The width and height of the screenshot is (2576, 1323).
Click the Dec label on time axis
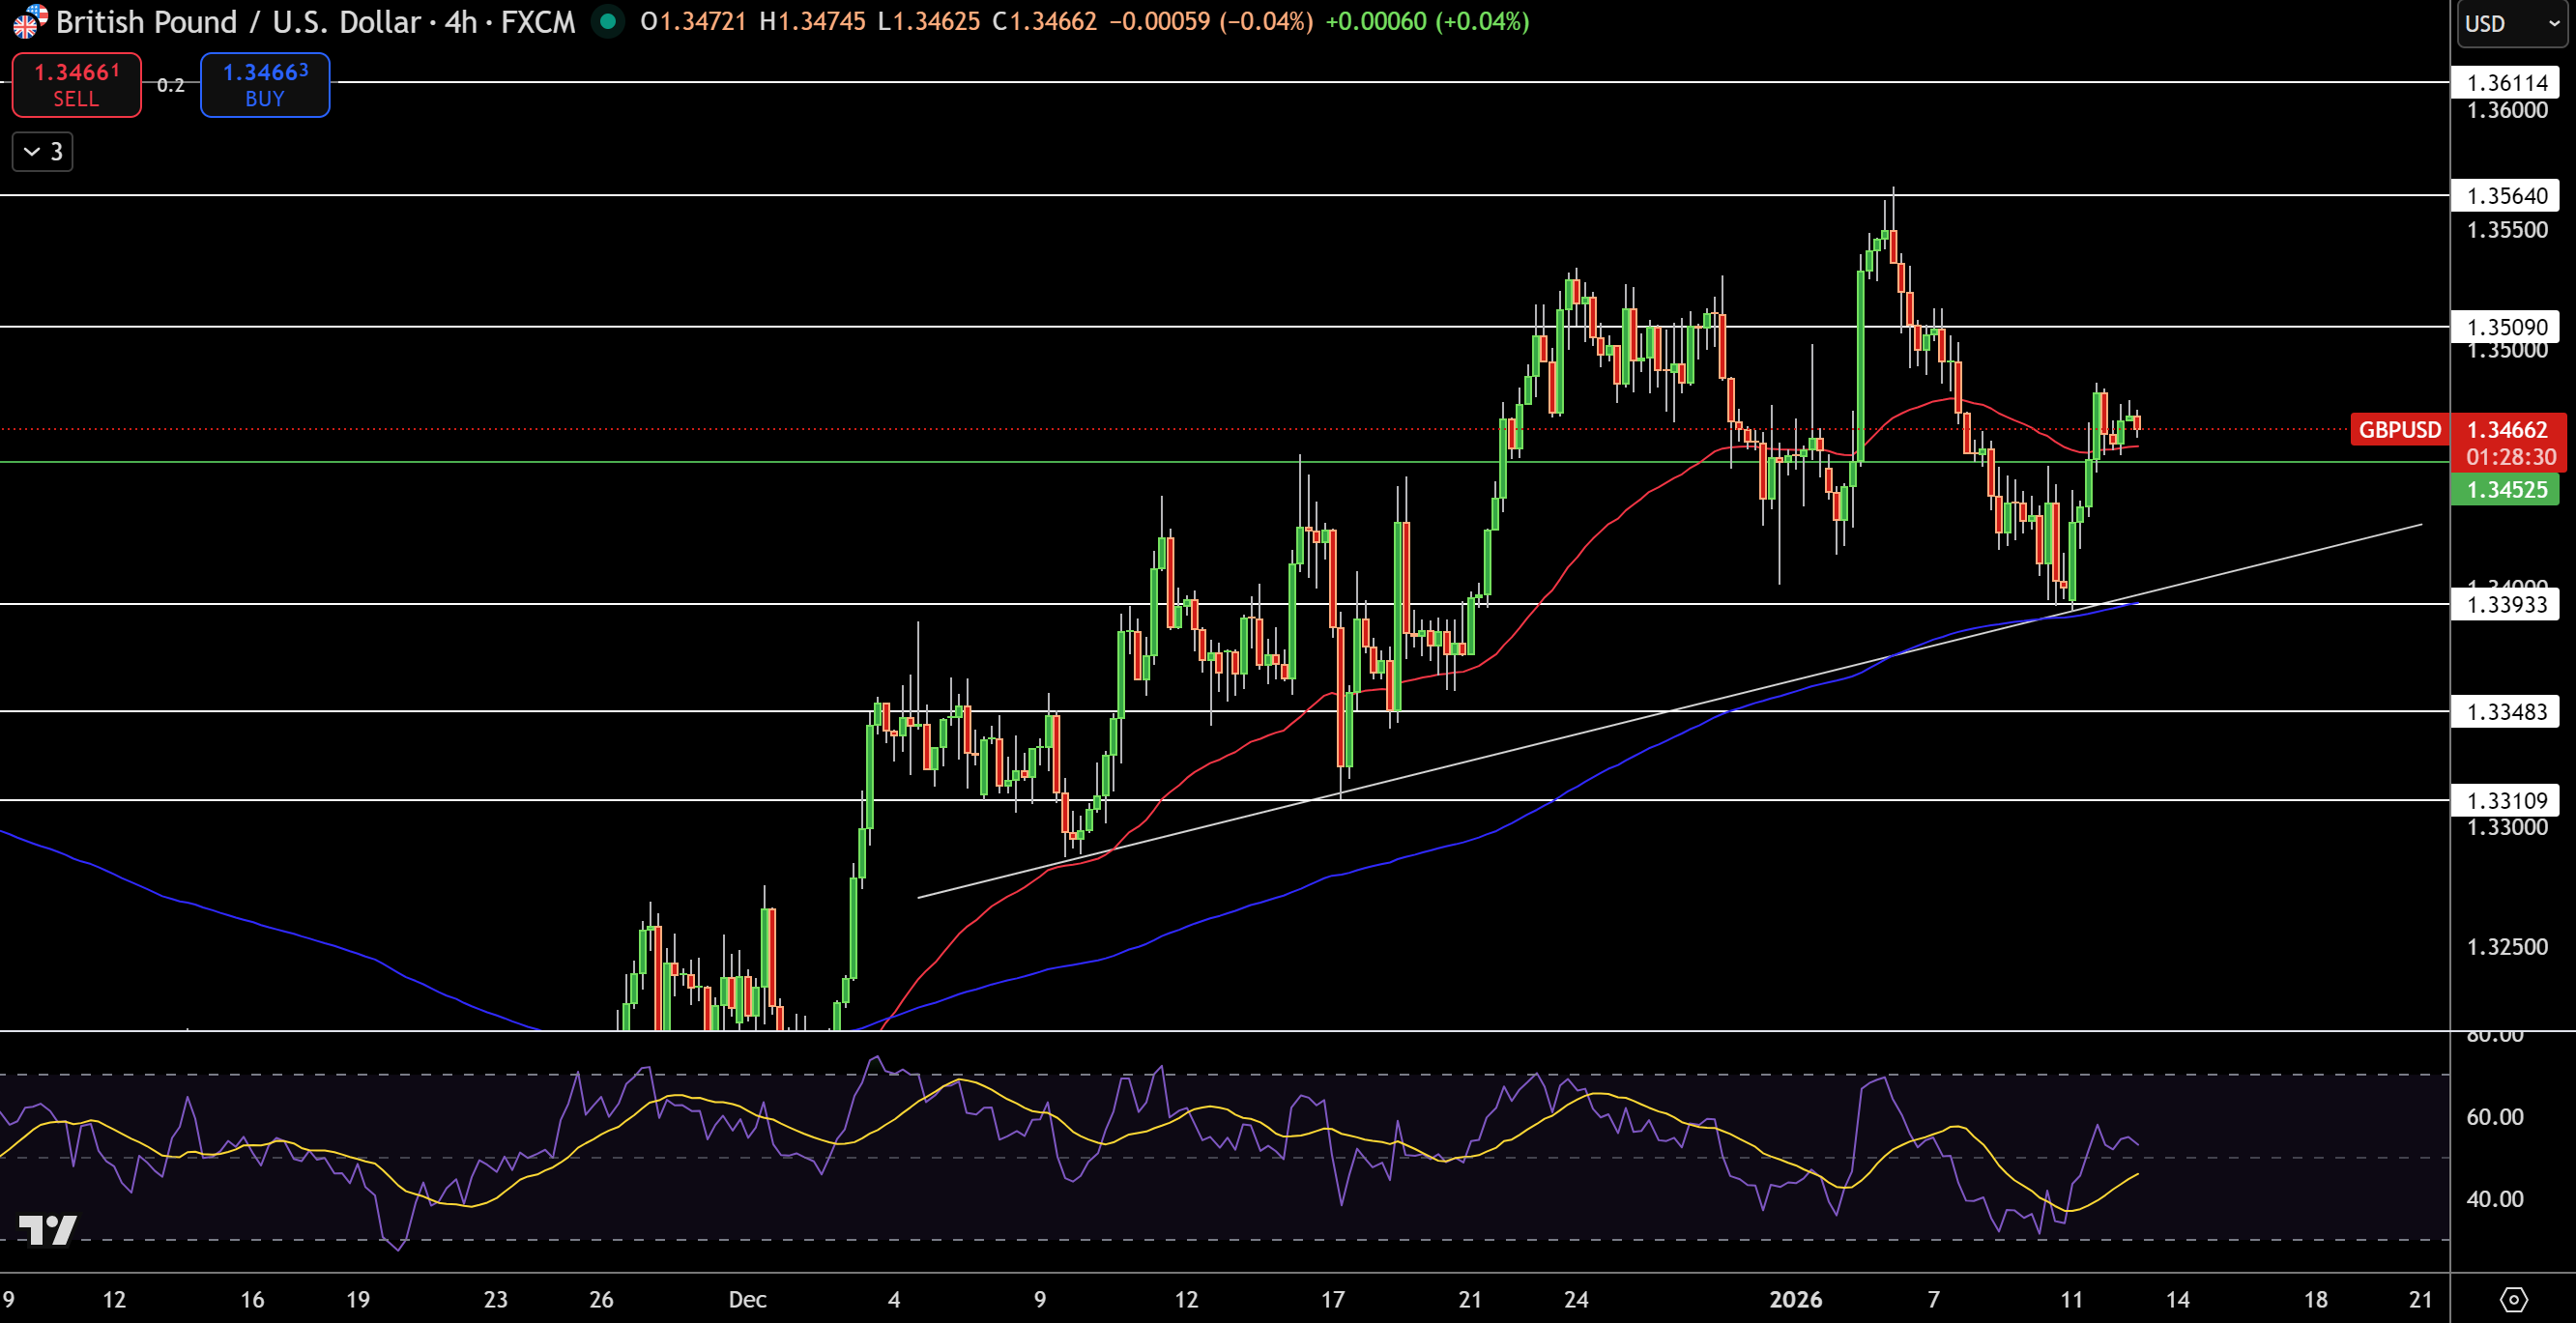pos(747,1299)
